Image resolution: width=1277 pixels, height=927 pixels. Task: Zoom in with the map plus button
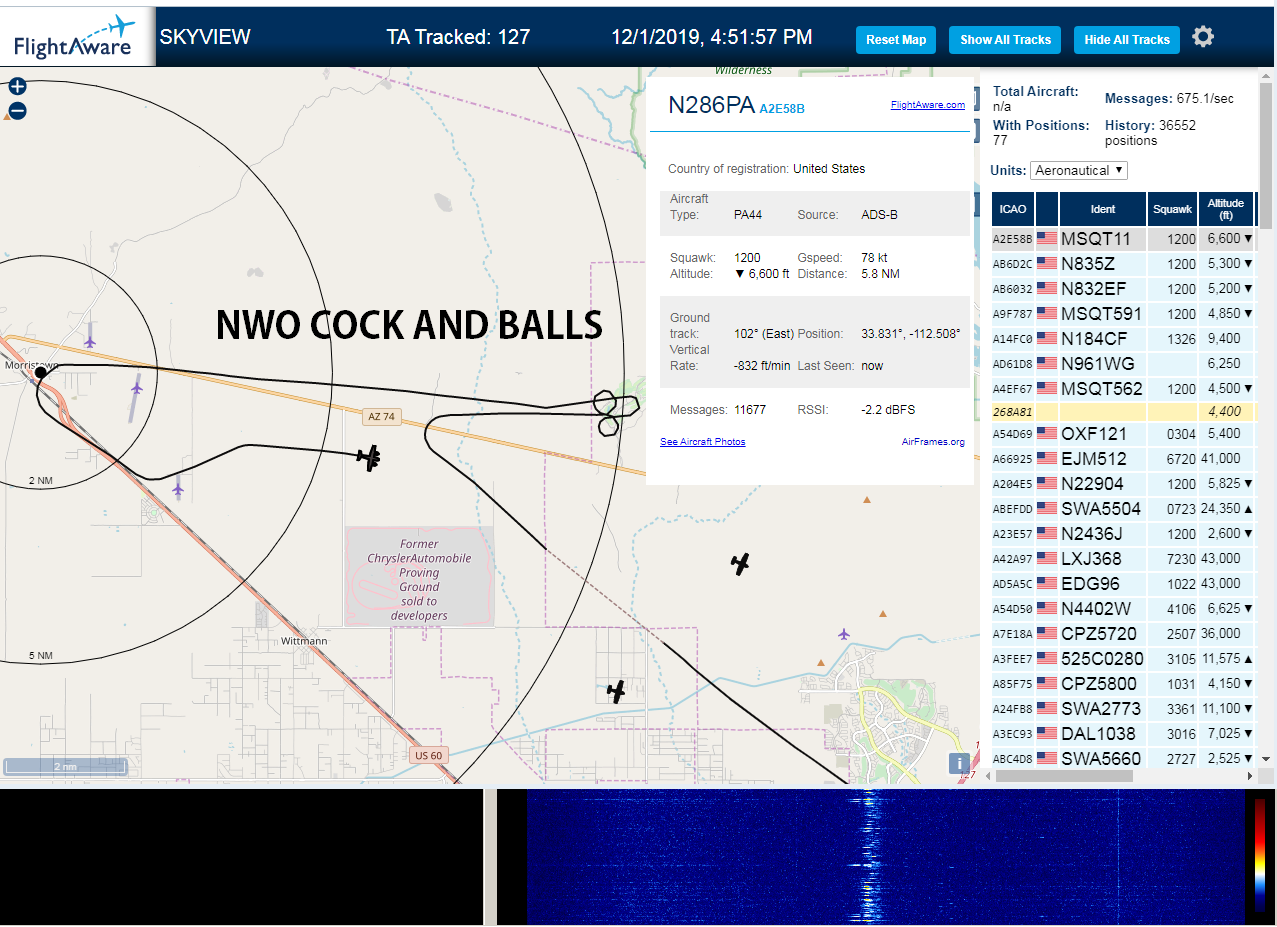coord(17,87)
